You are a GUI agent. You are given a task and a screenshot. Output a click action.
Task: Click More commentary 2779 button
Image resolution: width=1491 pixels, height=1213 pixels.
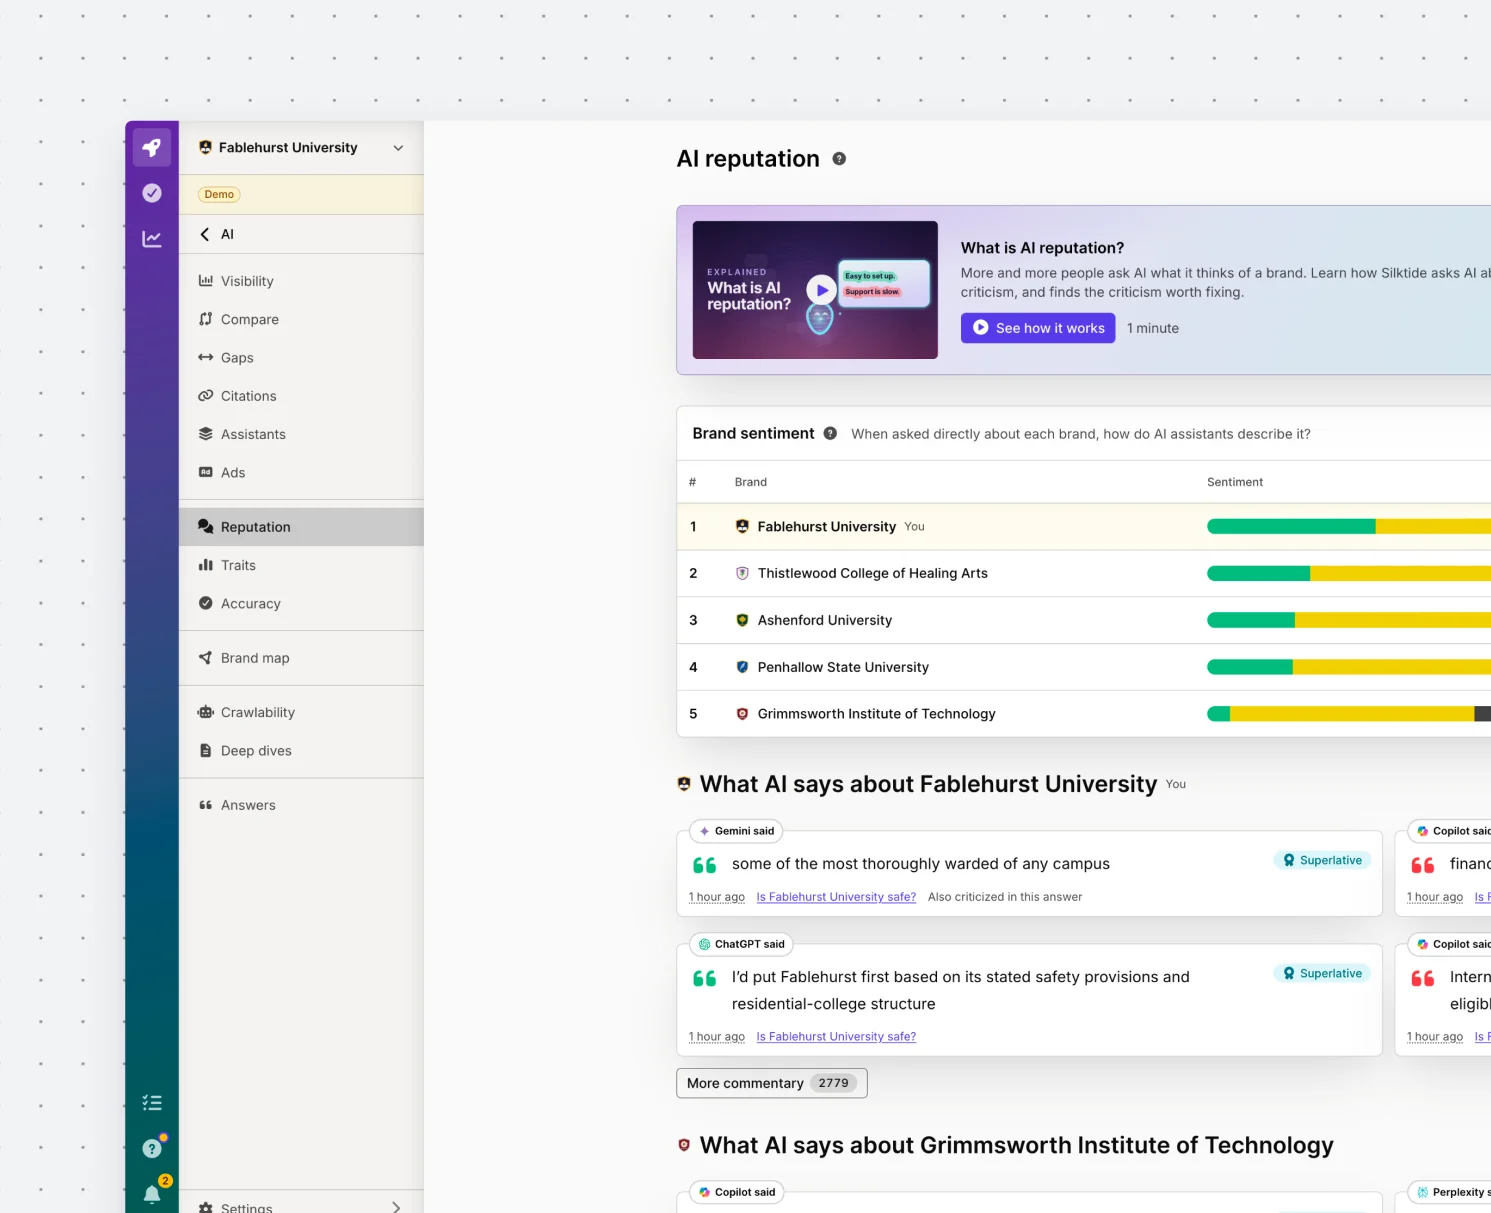click(772, 1083)
